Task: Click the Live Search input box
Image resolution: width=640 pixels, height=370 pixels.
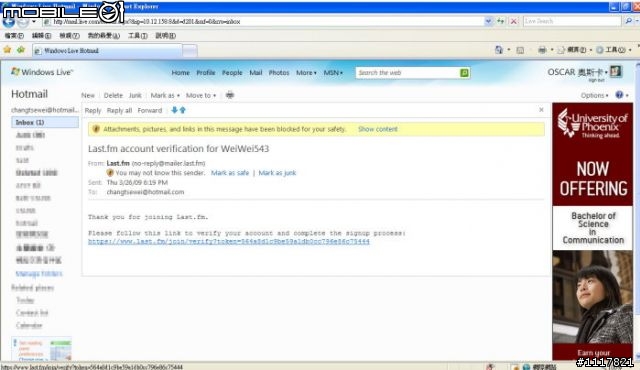Action: coord(572,21)
